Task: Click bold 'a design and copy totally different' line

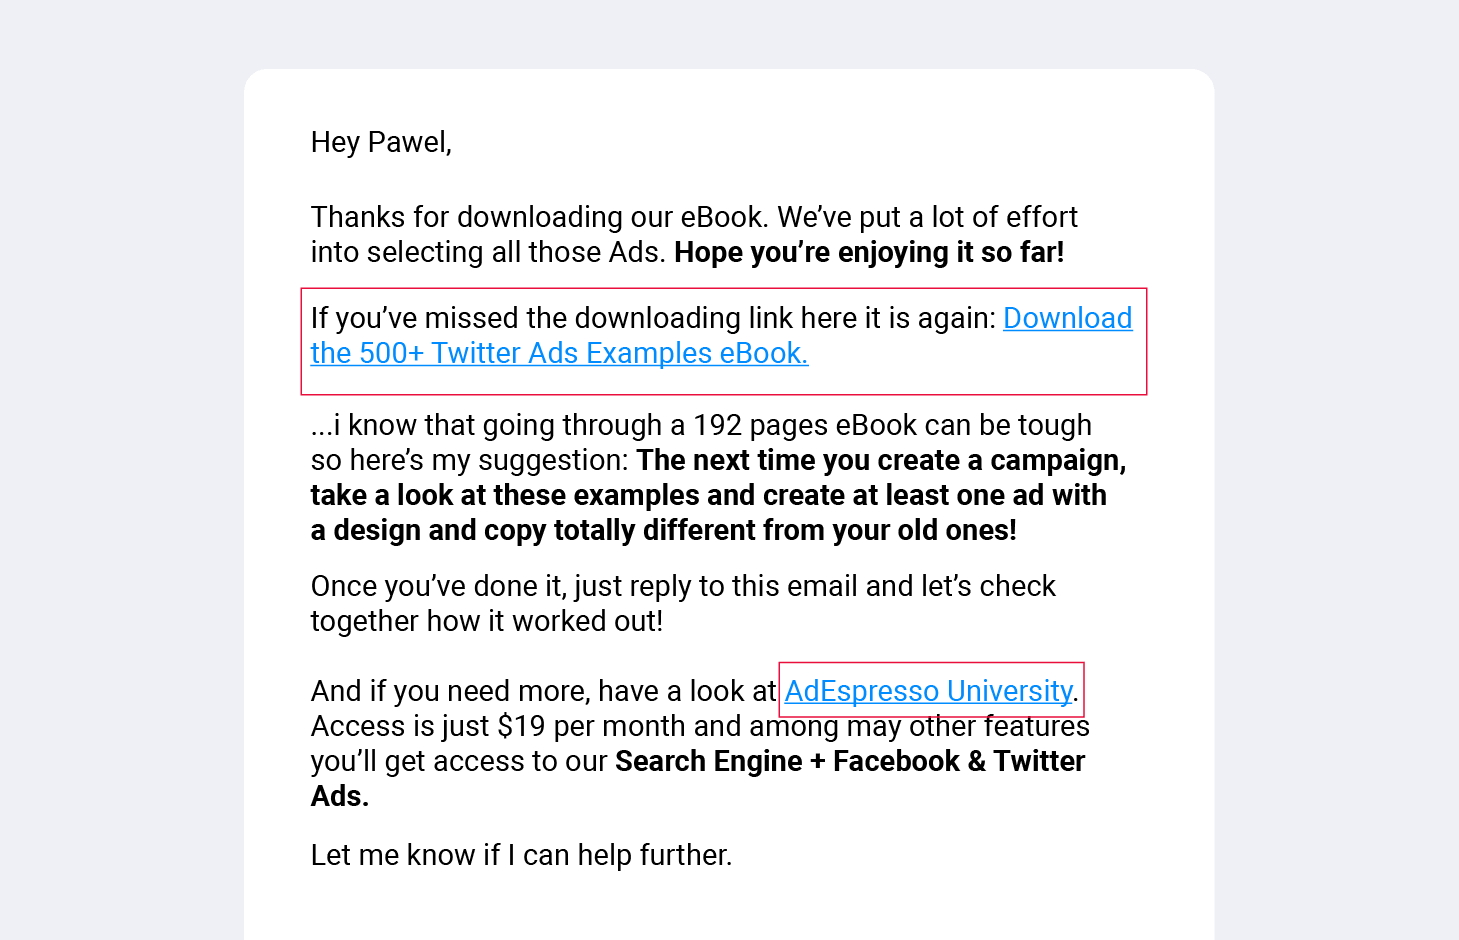Action: click(663, 530)
